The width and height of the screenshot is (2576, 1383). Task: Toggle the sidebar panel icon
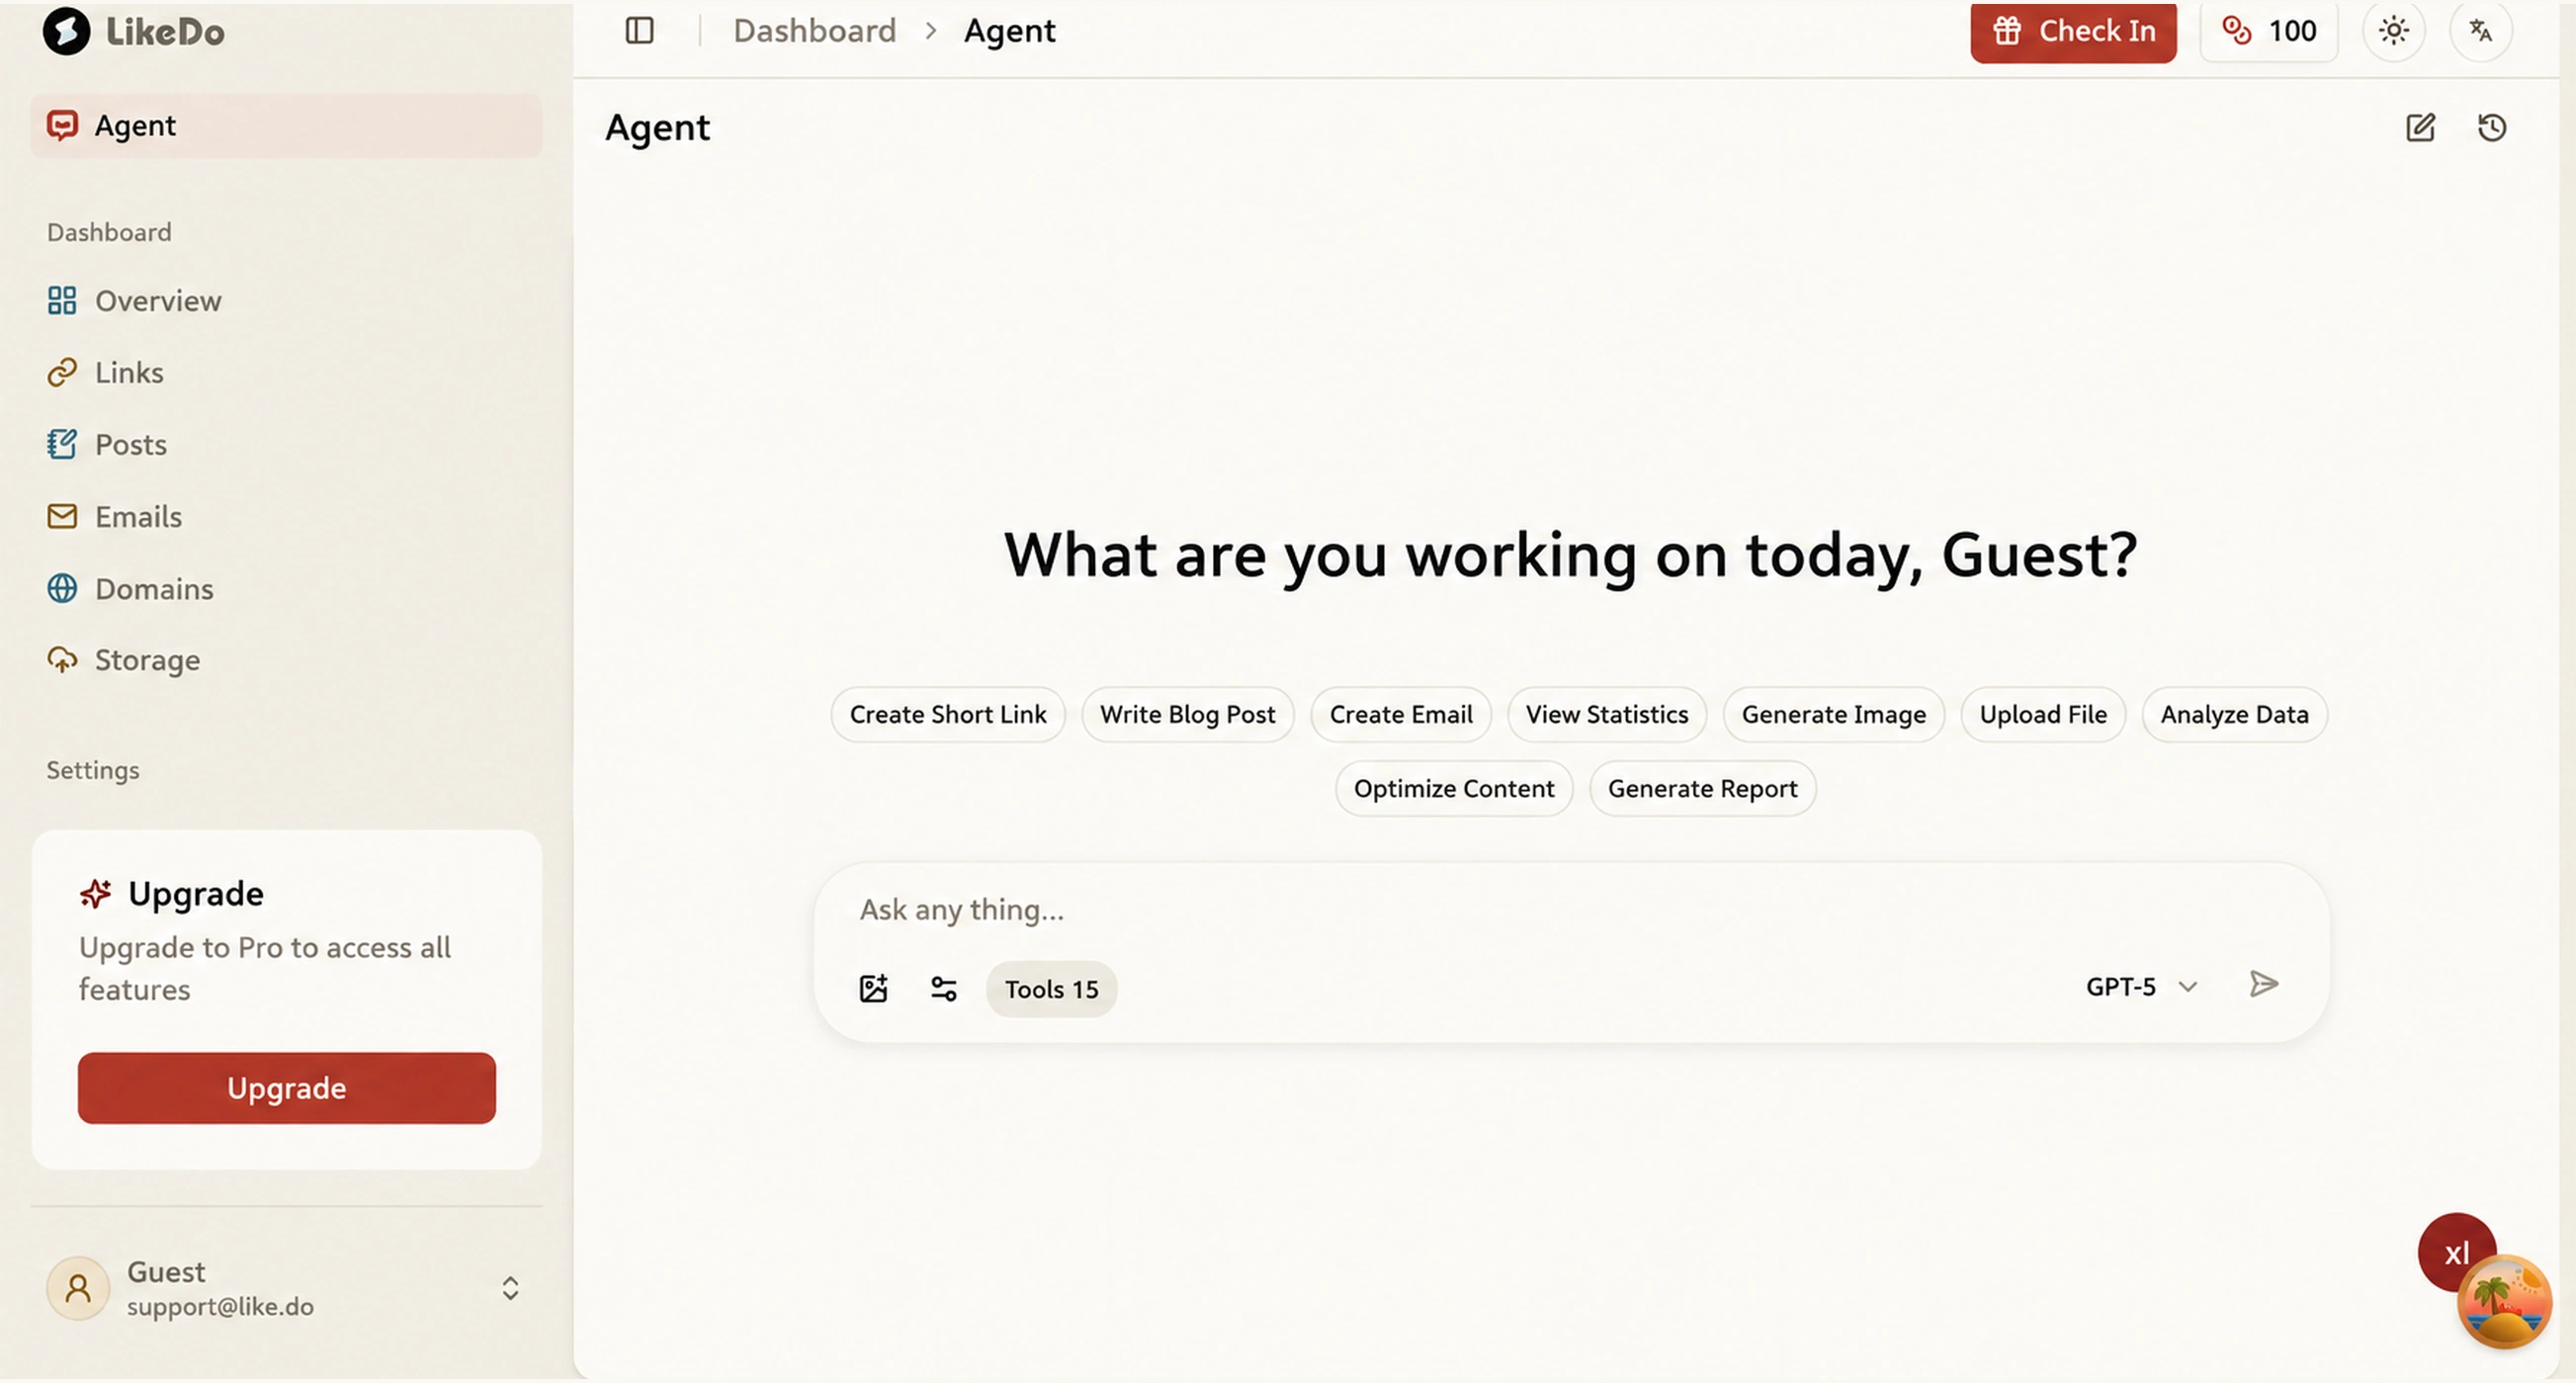click(x=639, y=30)
